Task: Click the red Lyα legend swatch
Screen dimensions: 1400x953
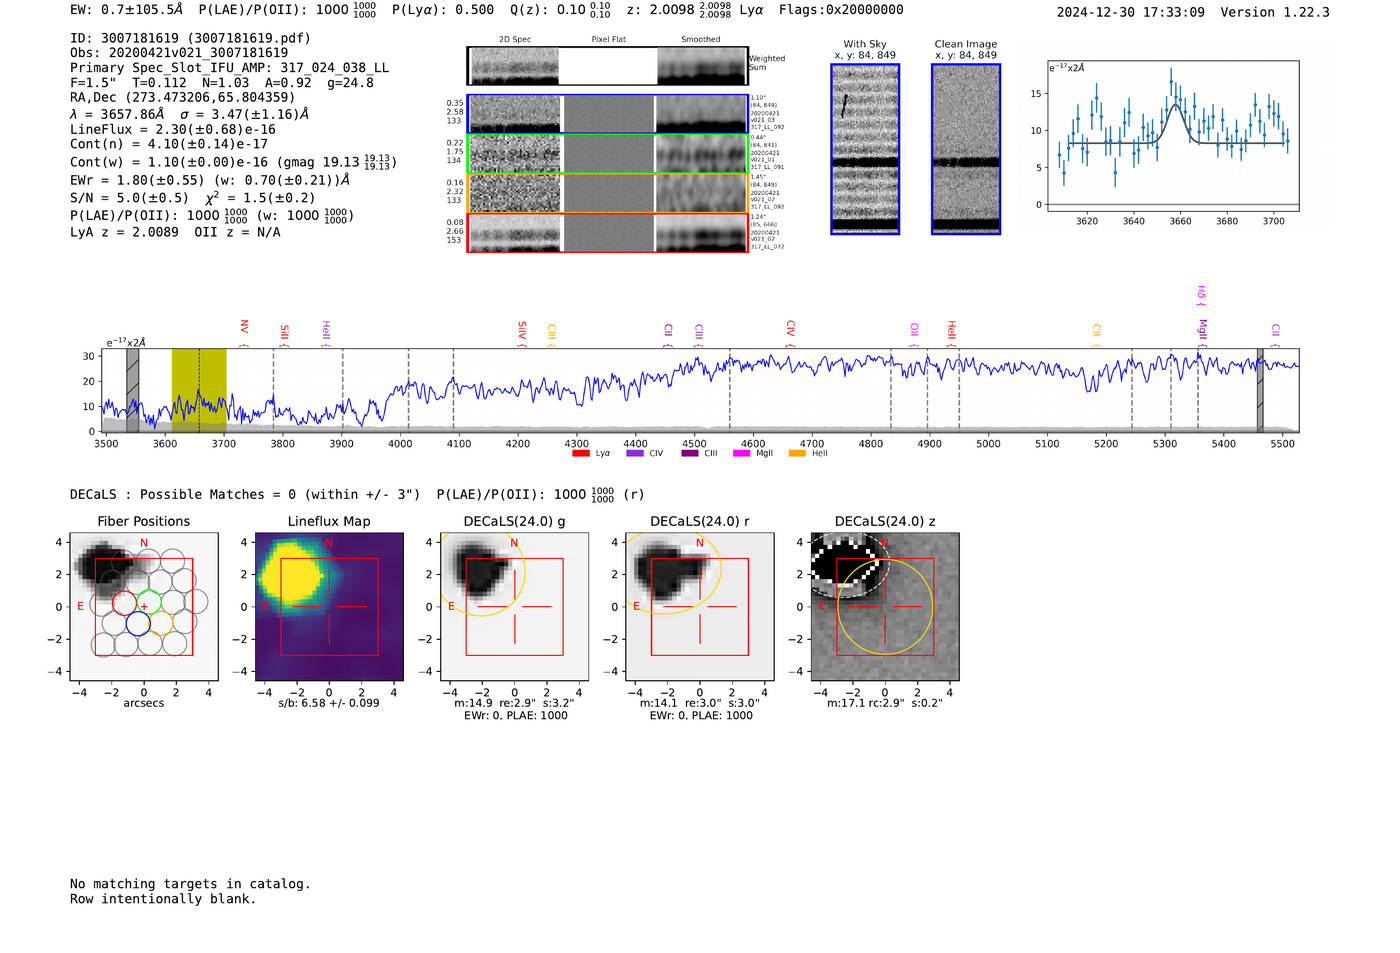Action: click(581, 453)
